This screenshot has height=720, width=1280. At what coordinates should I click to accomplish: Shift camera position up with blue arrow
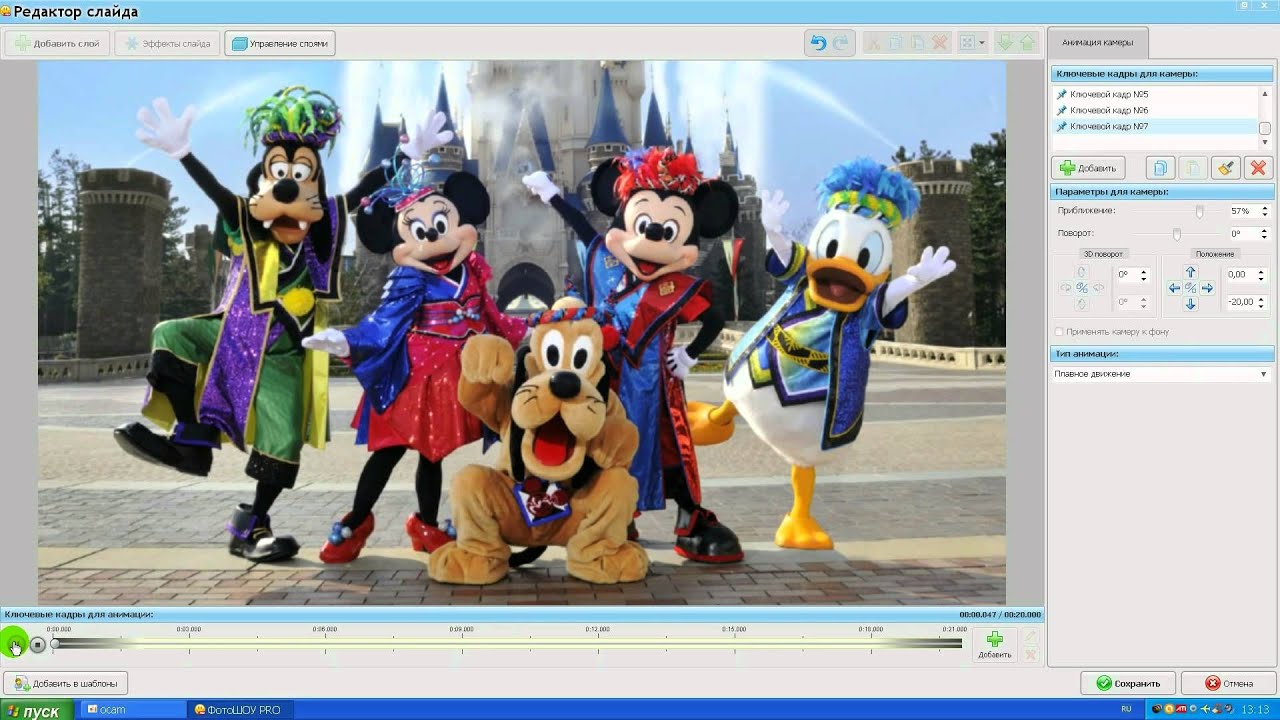pos(1190,272)
